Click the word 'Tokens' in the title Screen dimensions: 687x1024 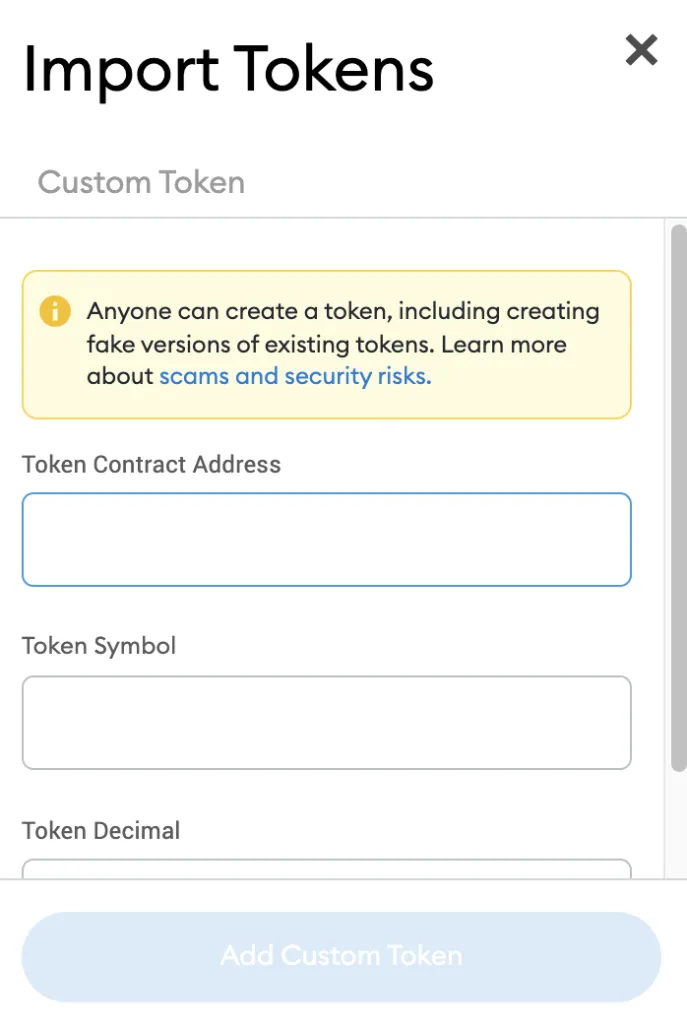click(x=334, y=69)
